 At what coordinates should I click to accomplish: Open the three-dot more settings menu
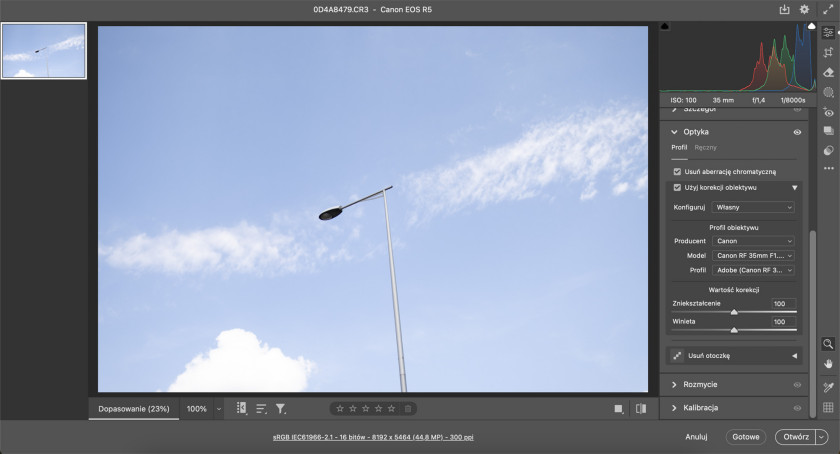(829, 168)
